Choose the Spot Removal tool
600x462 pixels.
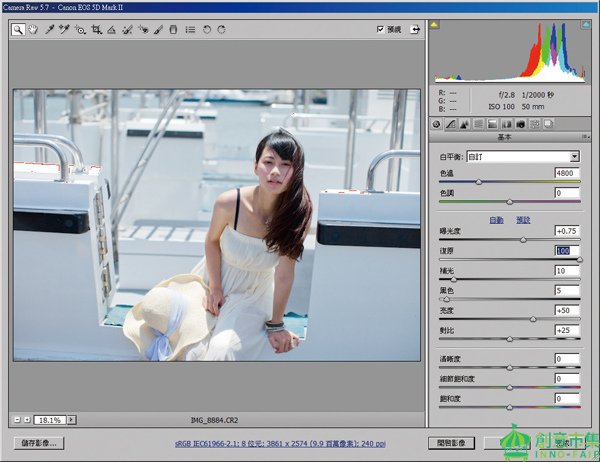[127, 29]
